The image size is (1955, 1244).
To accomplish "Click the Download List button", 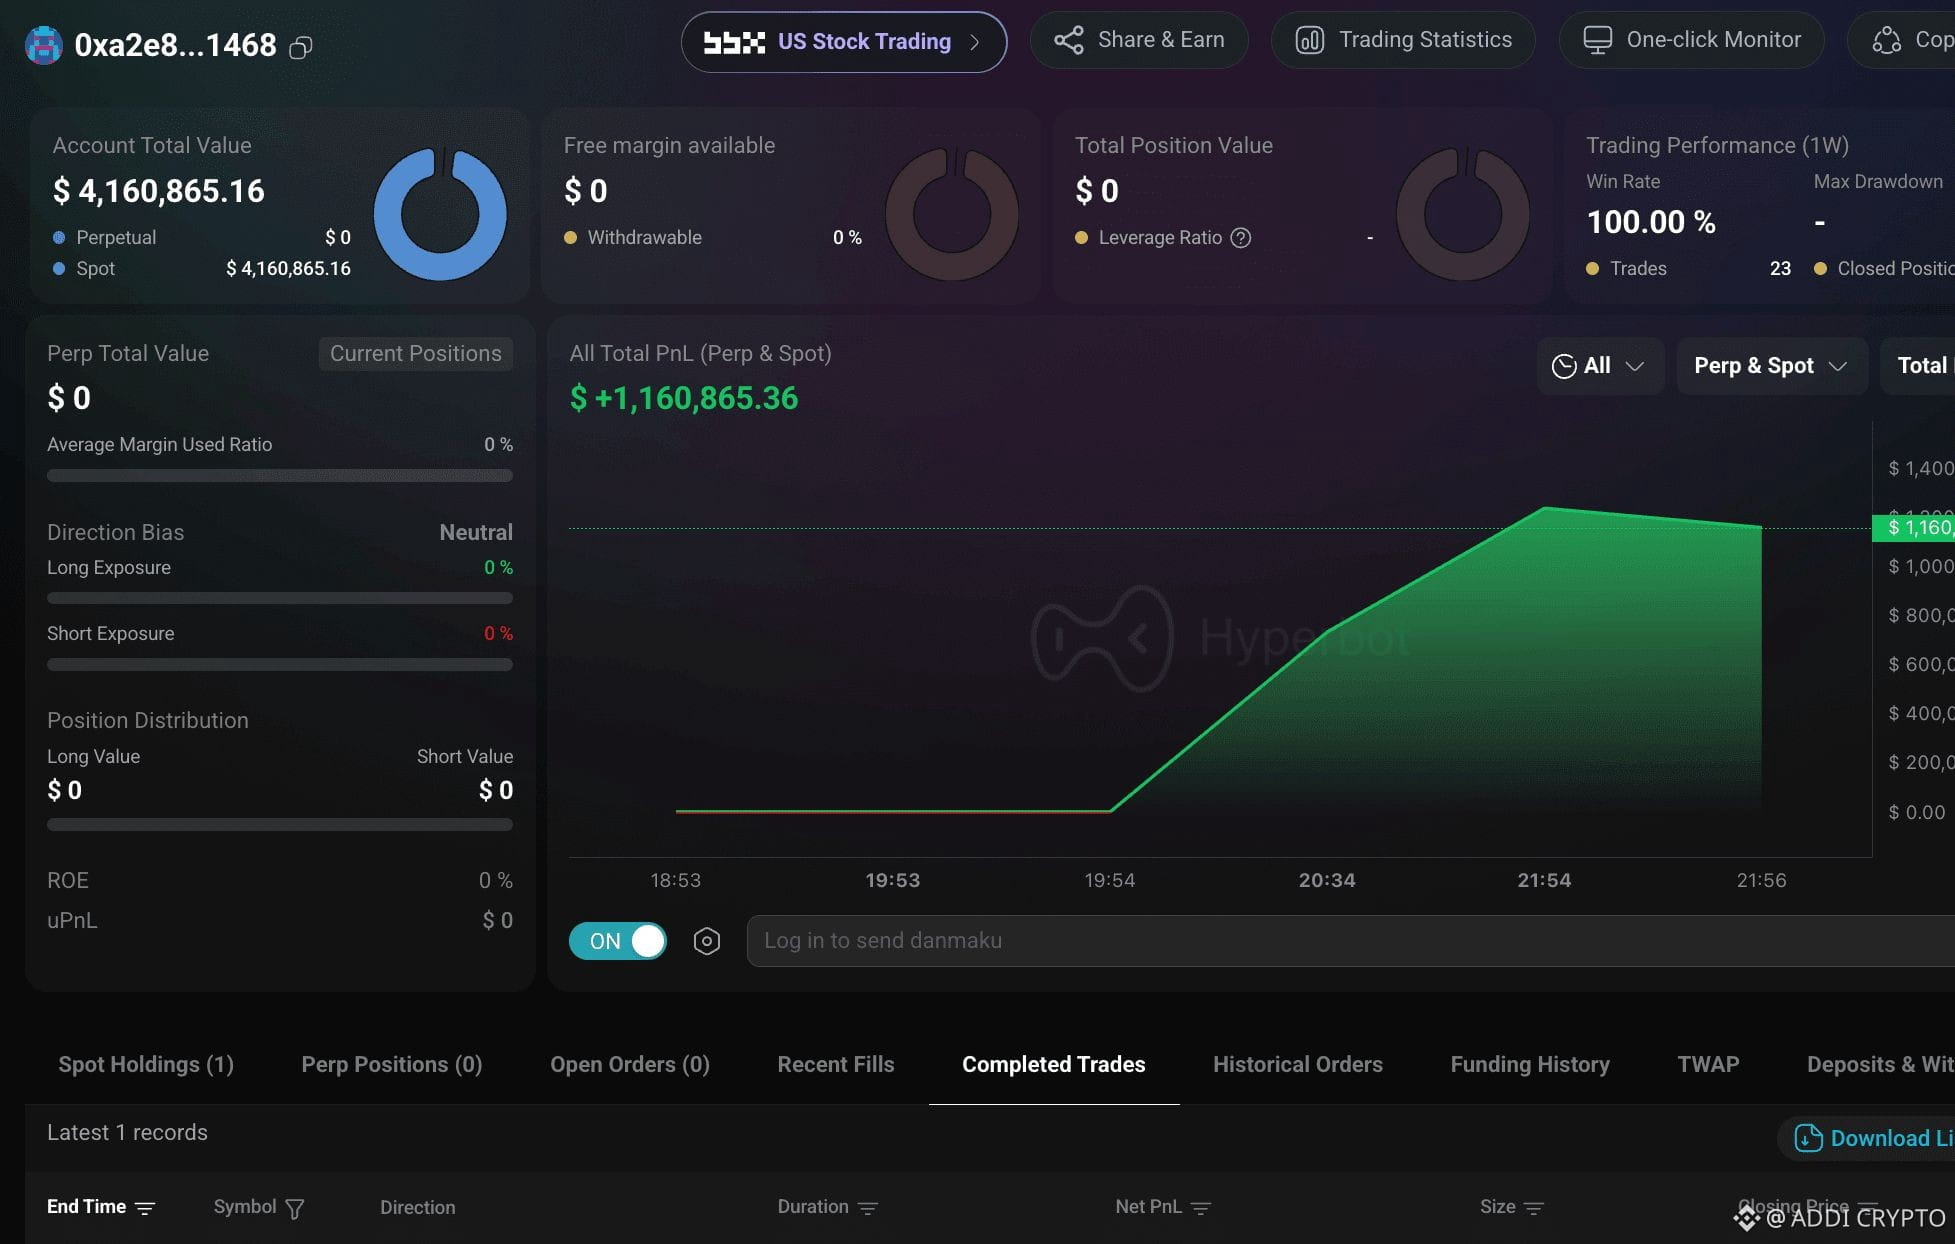I will 1866,1139.
